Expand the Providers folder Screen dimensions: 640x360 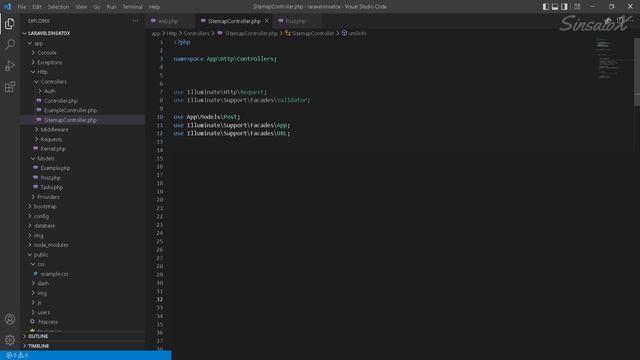[x=49, y=197]
